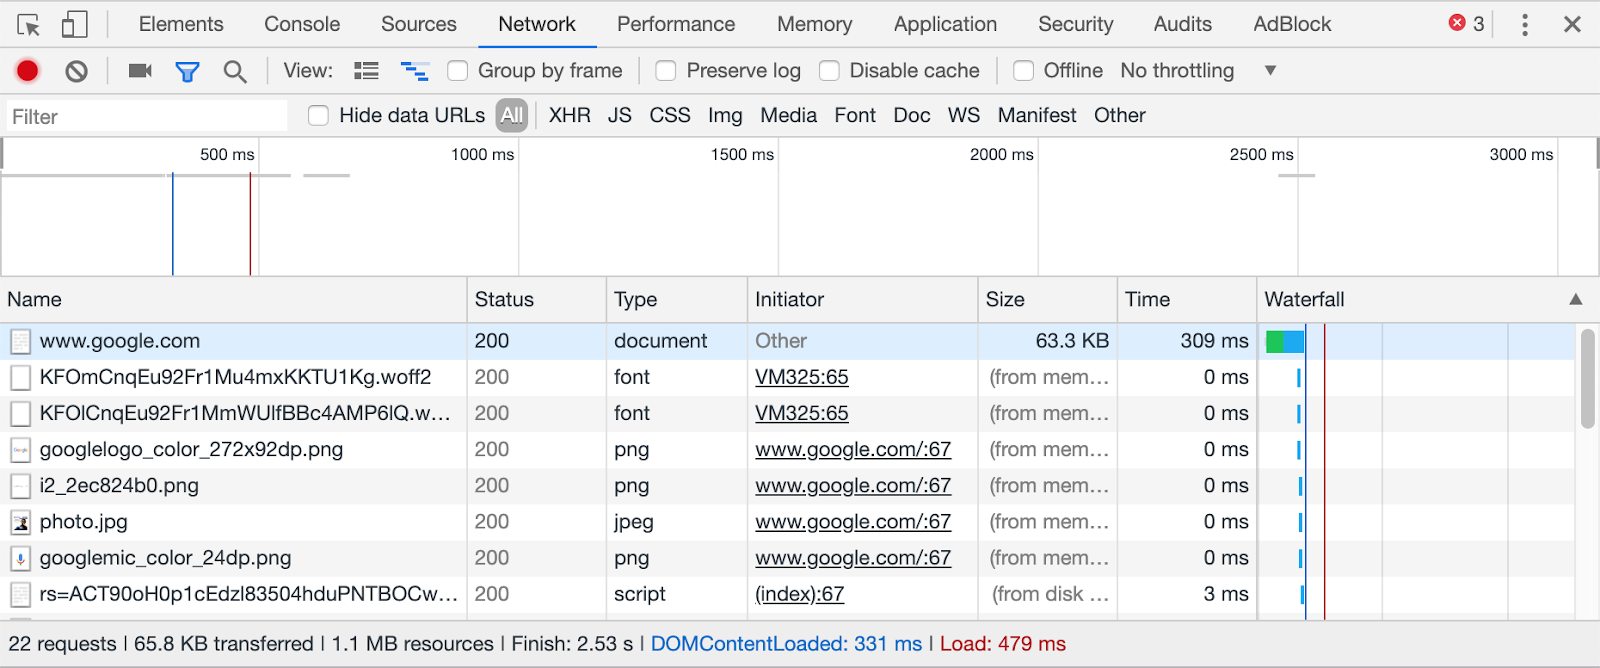Select the rs=ACT90oH0p1cEdzl83504 script request
The height and width of the screenshot is (668, 1600).
788,594
